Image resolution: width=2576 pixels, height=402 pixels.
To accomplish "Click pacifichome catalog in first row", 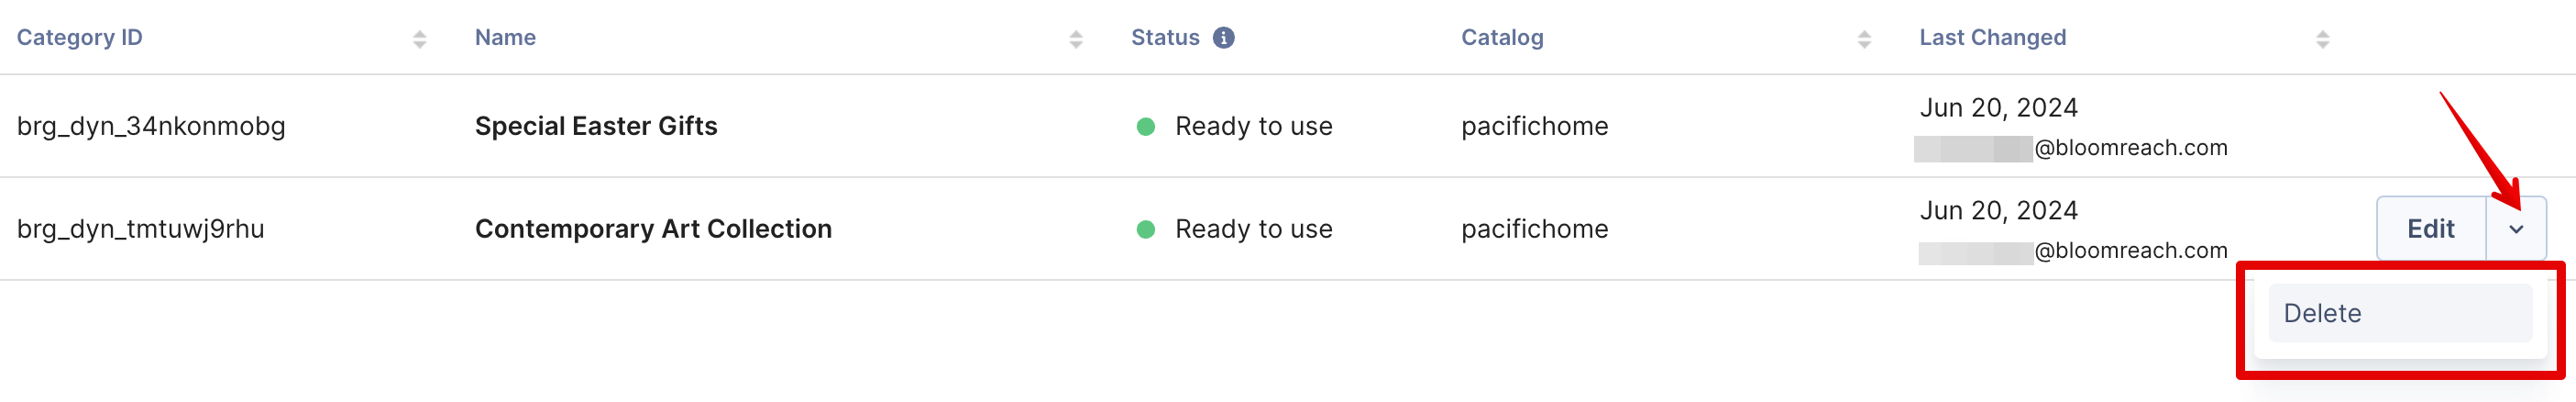I will coord(1535,126).
